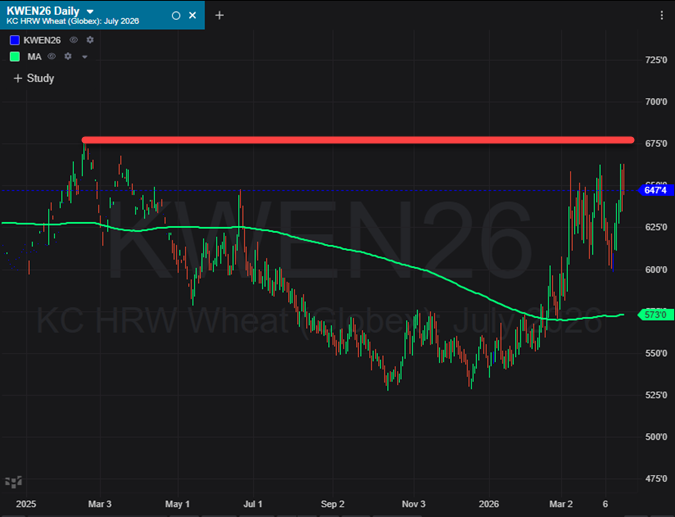Click the logo icon at chart bottom-left
The height and width of the screenshot is (517, 675).
click(x=13, y=482)
